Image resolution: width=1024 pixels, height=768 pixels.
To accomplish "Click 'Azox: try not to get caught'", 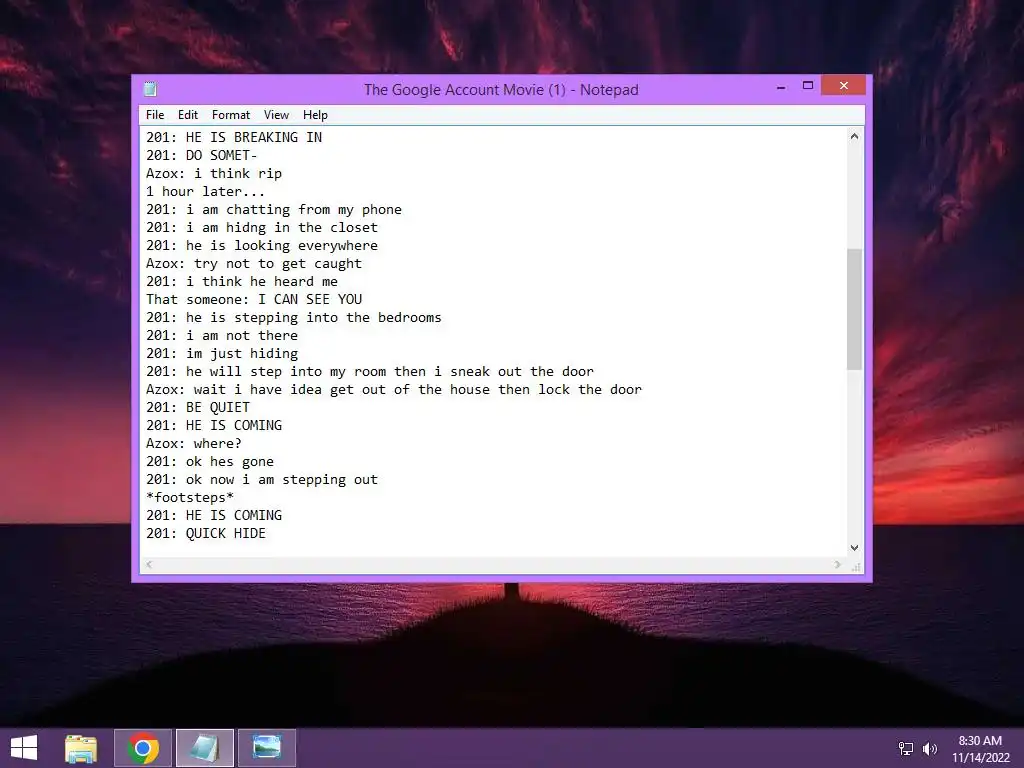I will point(253,263).
